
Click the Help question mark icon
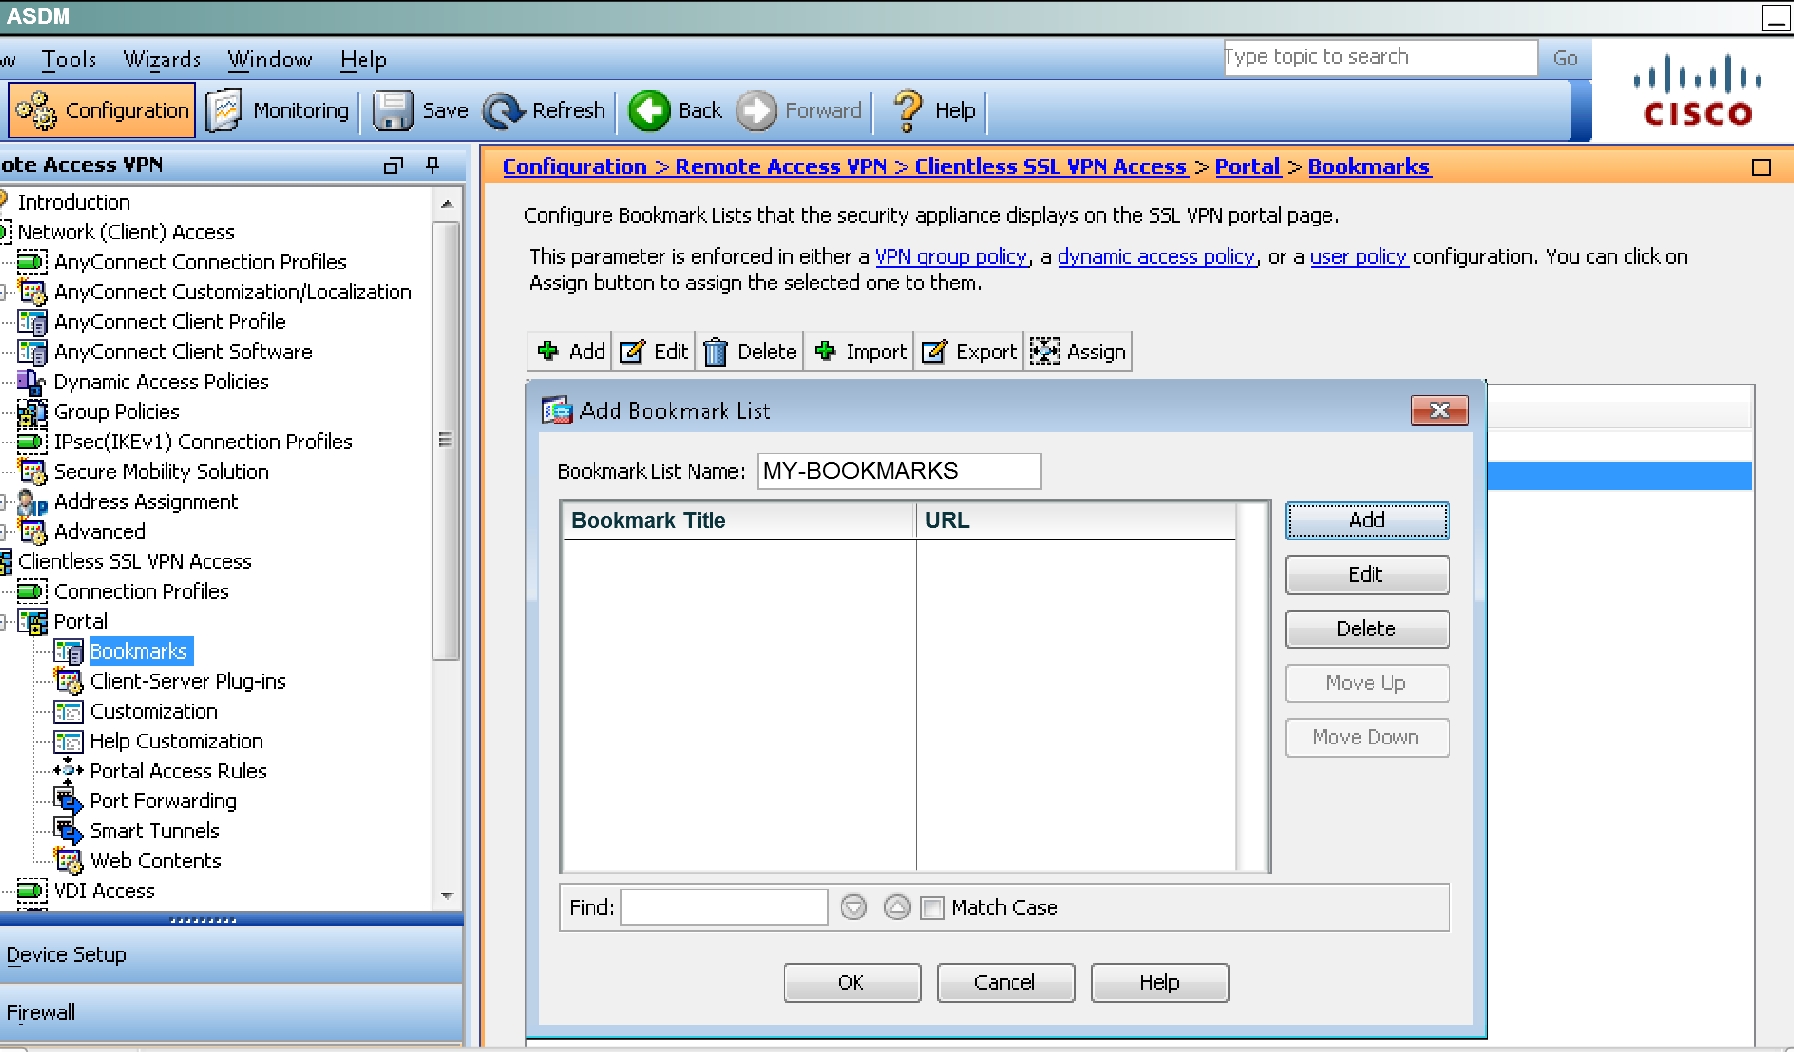pyautogui.click(x=907, y=111)
